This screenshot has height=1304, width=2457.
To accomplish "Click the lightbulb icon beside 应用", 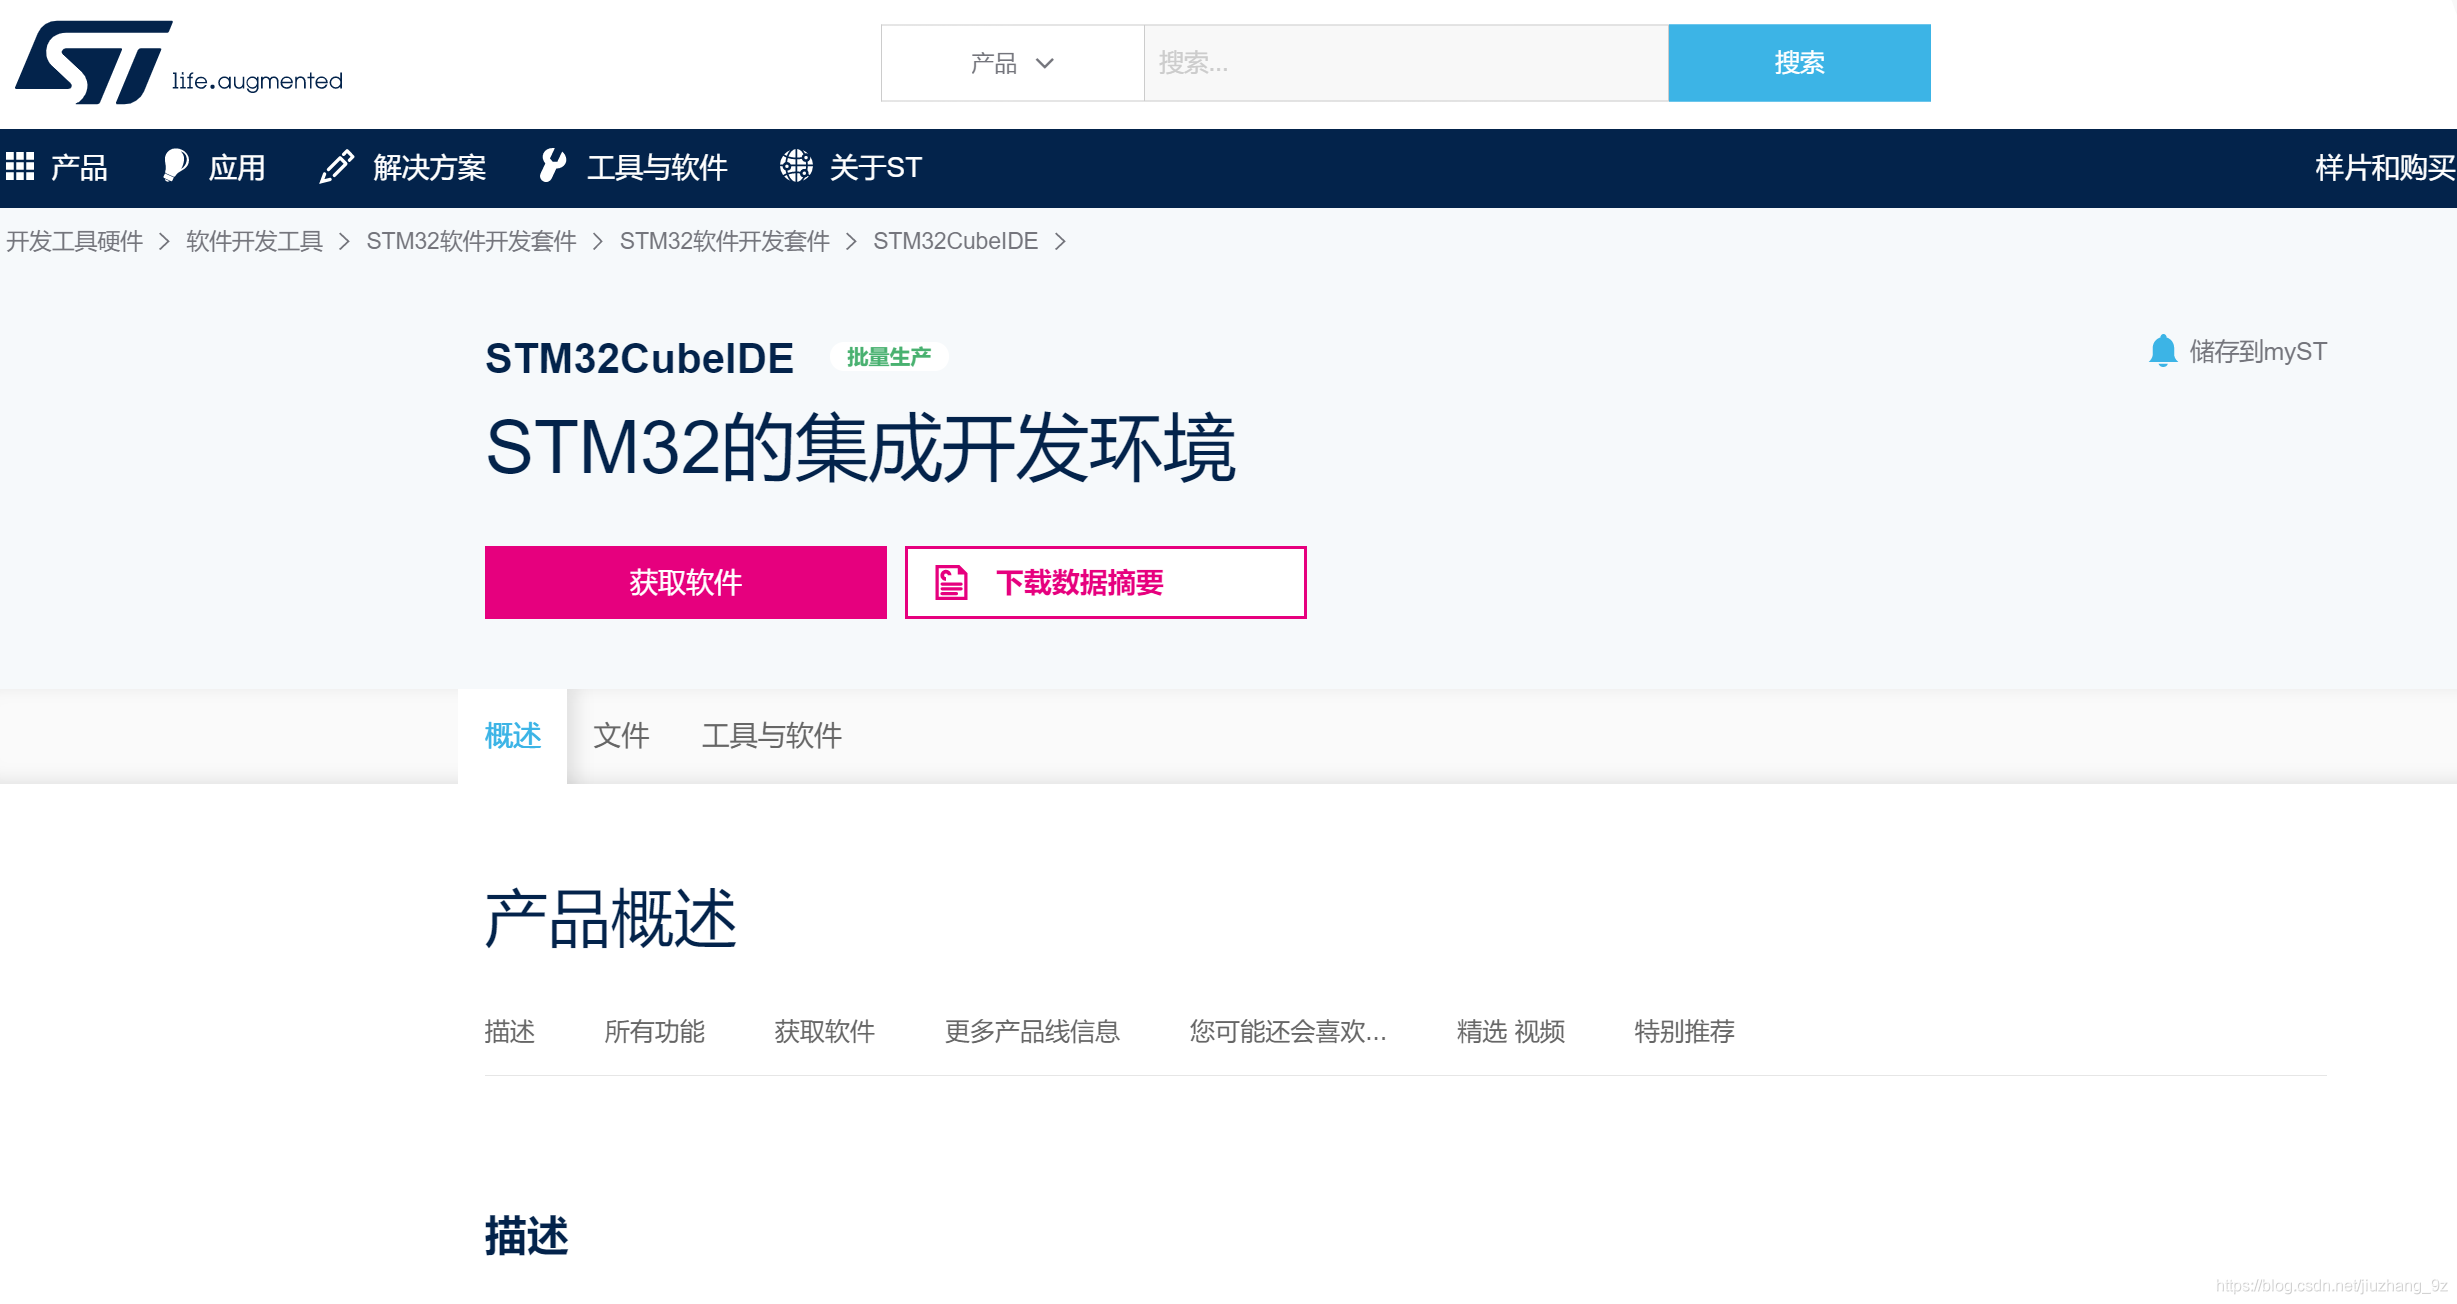I will coord(175,166).
